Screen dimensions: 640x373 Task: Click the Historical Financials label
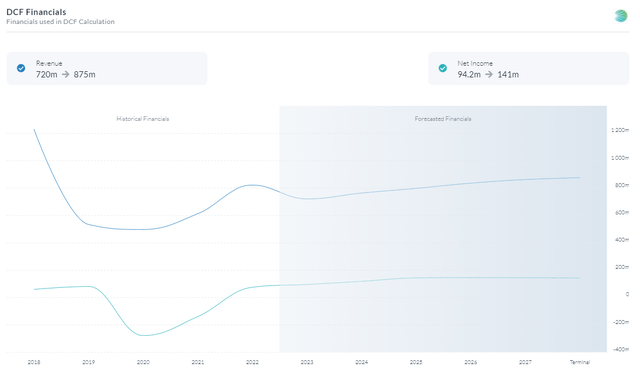(x=143, y=119)
